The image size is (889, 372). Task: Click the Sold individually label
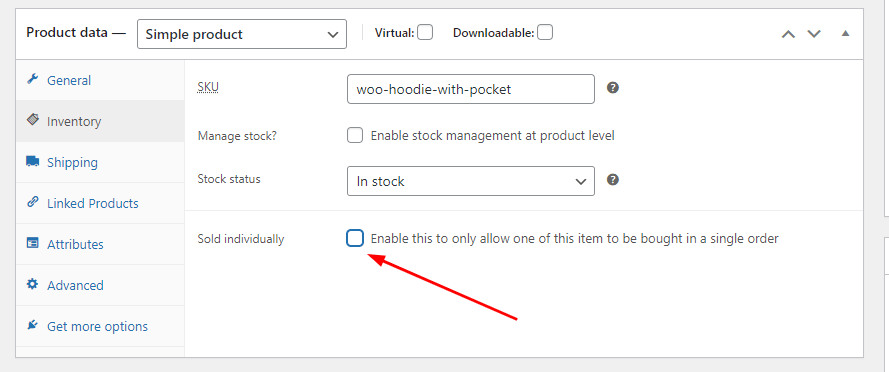pos(240,239)
